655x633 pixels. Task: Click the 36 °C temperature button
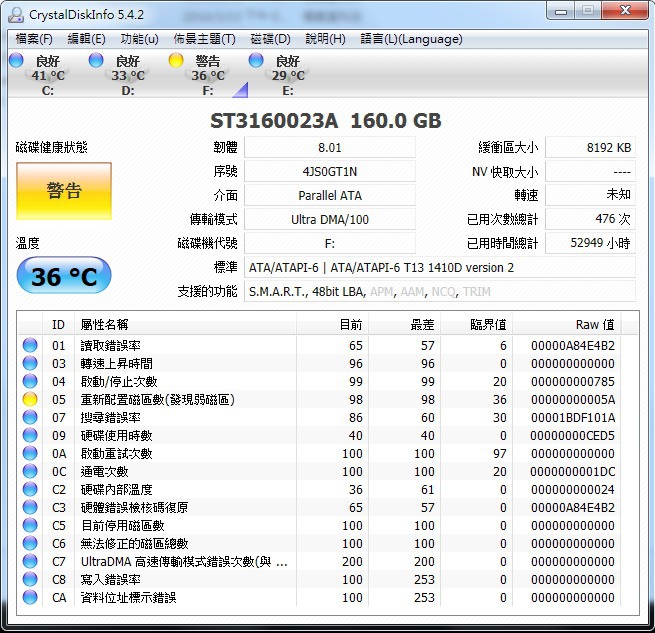pyautogui.click(x=64, y=276)
